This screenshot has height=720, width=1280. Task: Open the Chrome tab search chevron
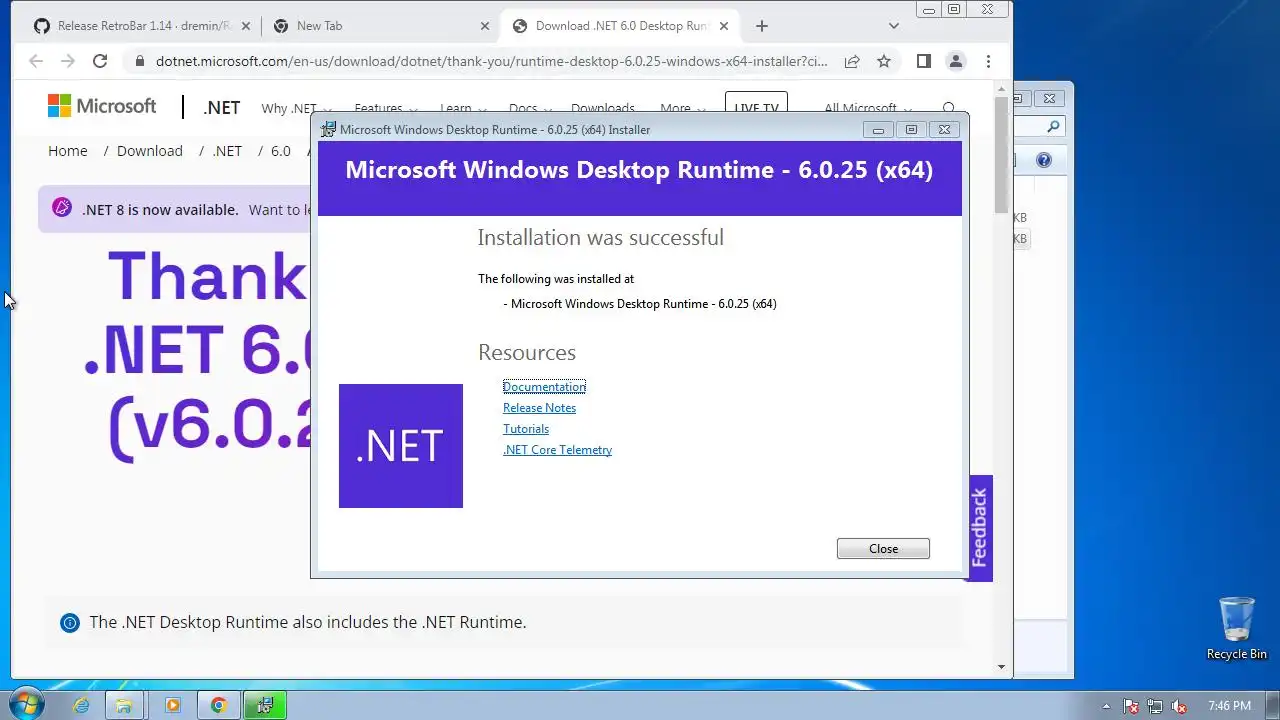[894, 26]
